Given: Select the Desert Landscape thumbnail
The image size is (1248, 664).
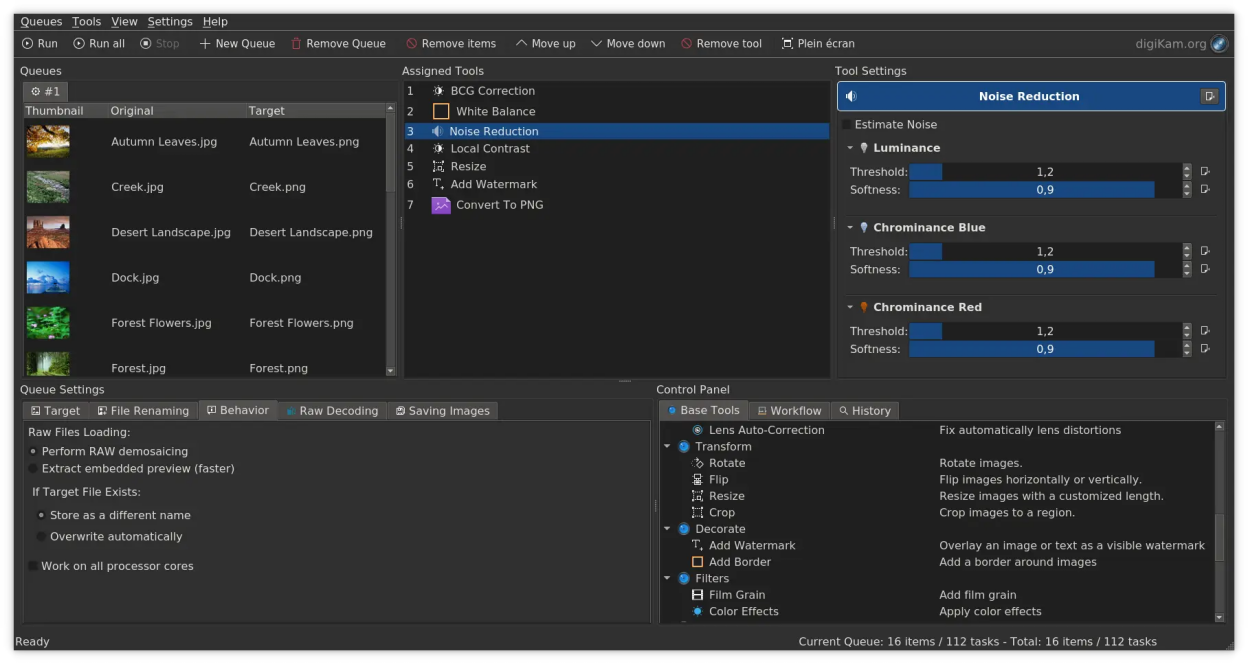Looking at the screenshot, I should point(48,232).
